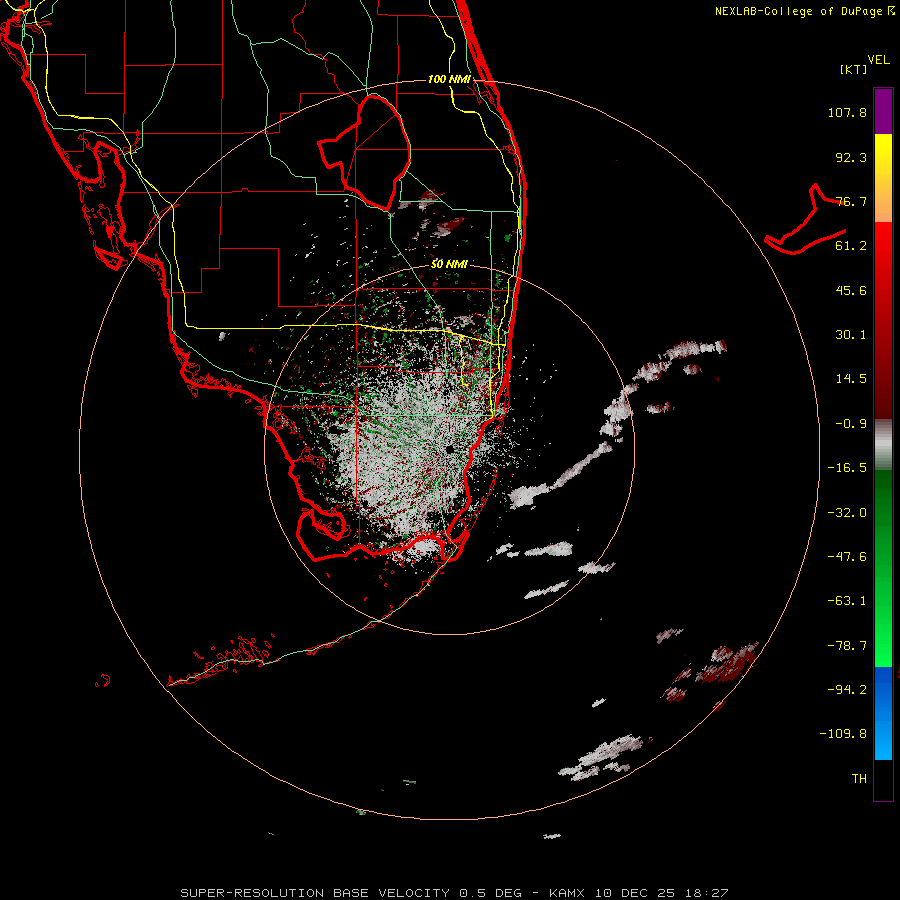Click the -78.7 velocity legend value
Screen dimensions: 900x900
[847, 646]
